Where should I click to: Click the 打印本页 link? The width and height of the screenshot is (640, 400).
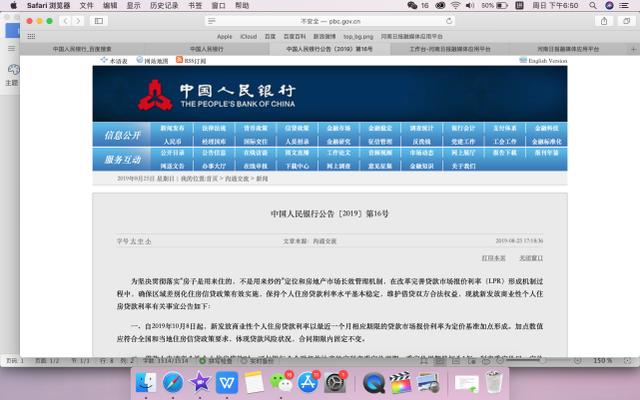(493, 258)
